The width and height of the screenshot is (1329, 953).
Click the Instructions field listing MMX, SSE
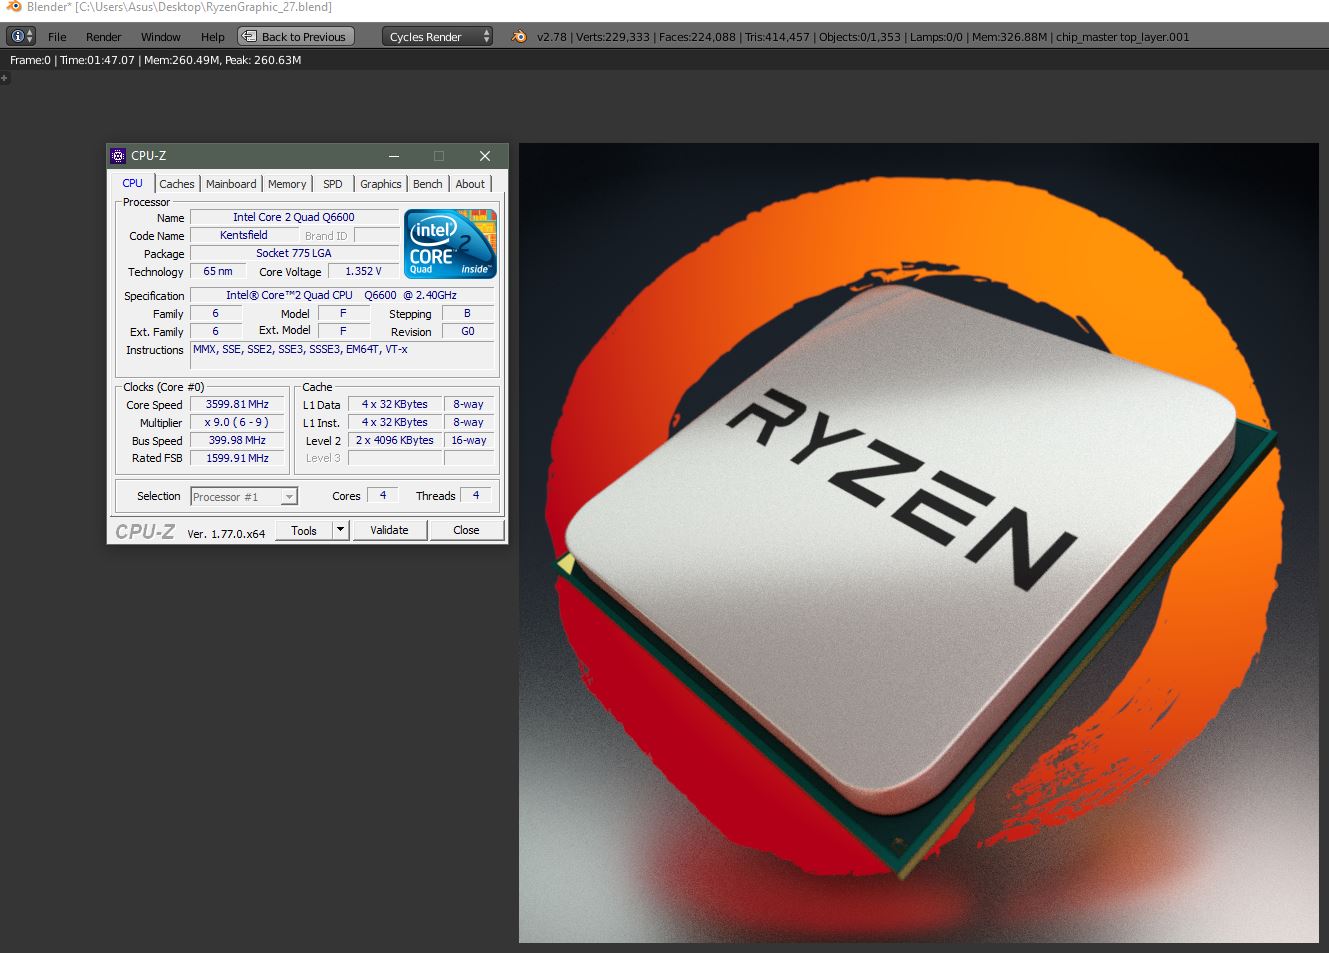pyautogui.click(x=341, y=355)
